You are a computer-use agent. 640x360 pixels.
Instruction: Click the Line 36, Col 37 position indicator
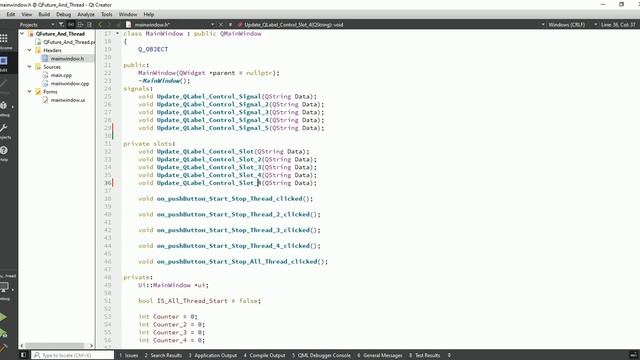[618, 24]
